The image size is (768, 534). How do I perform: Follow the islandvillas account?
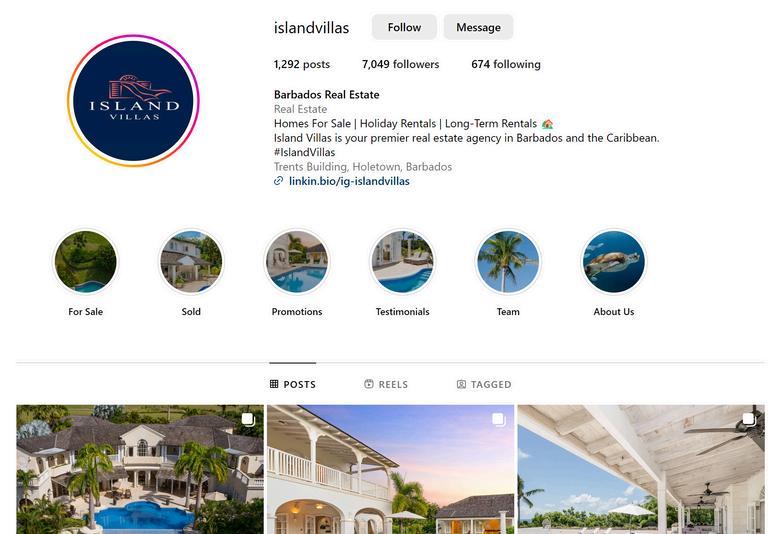pyautogui.click(x=404, y=27)
